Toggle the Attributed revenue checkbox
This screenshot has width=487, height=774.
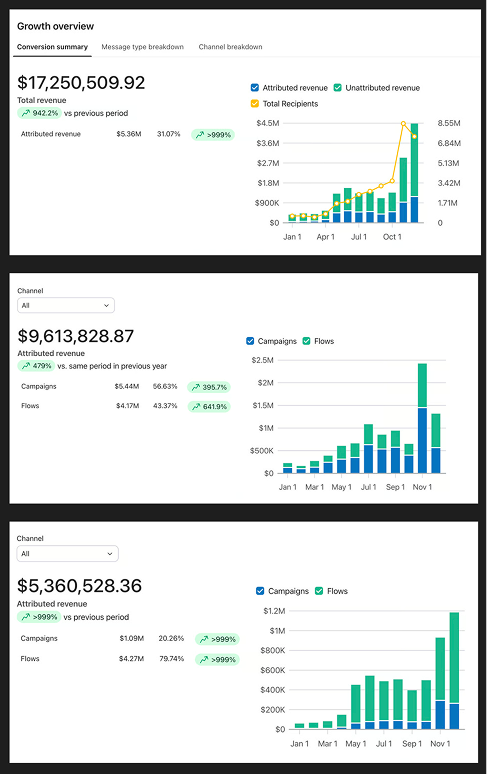(255, 88)
